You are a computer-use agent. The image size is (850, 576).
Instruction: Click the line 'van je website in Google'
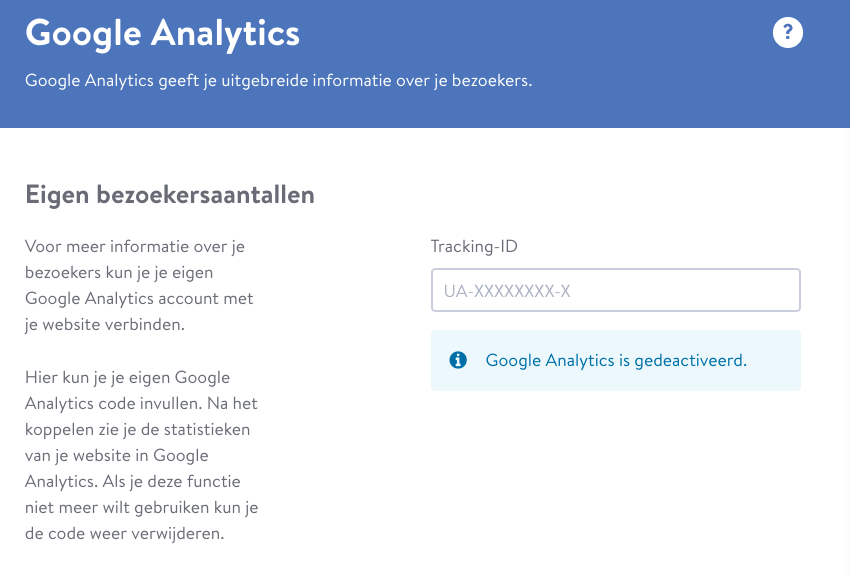(117, 456)
